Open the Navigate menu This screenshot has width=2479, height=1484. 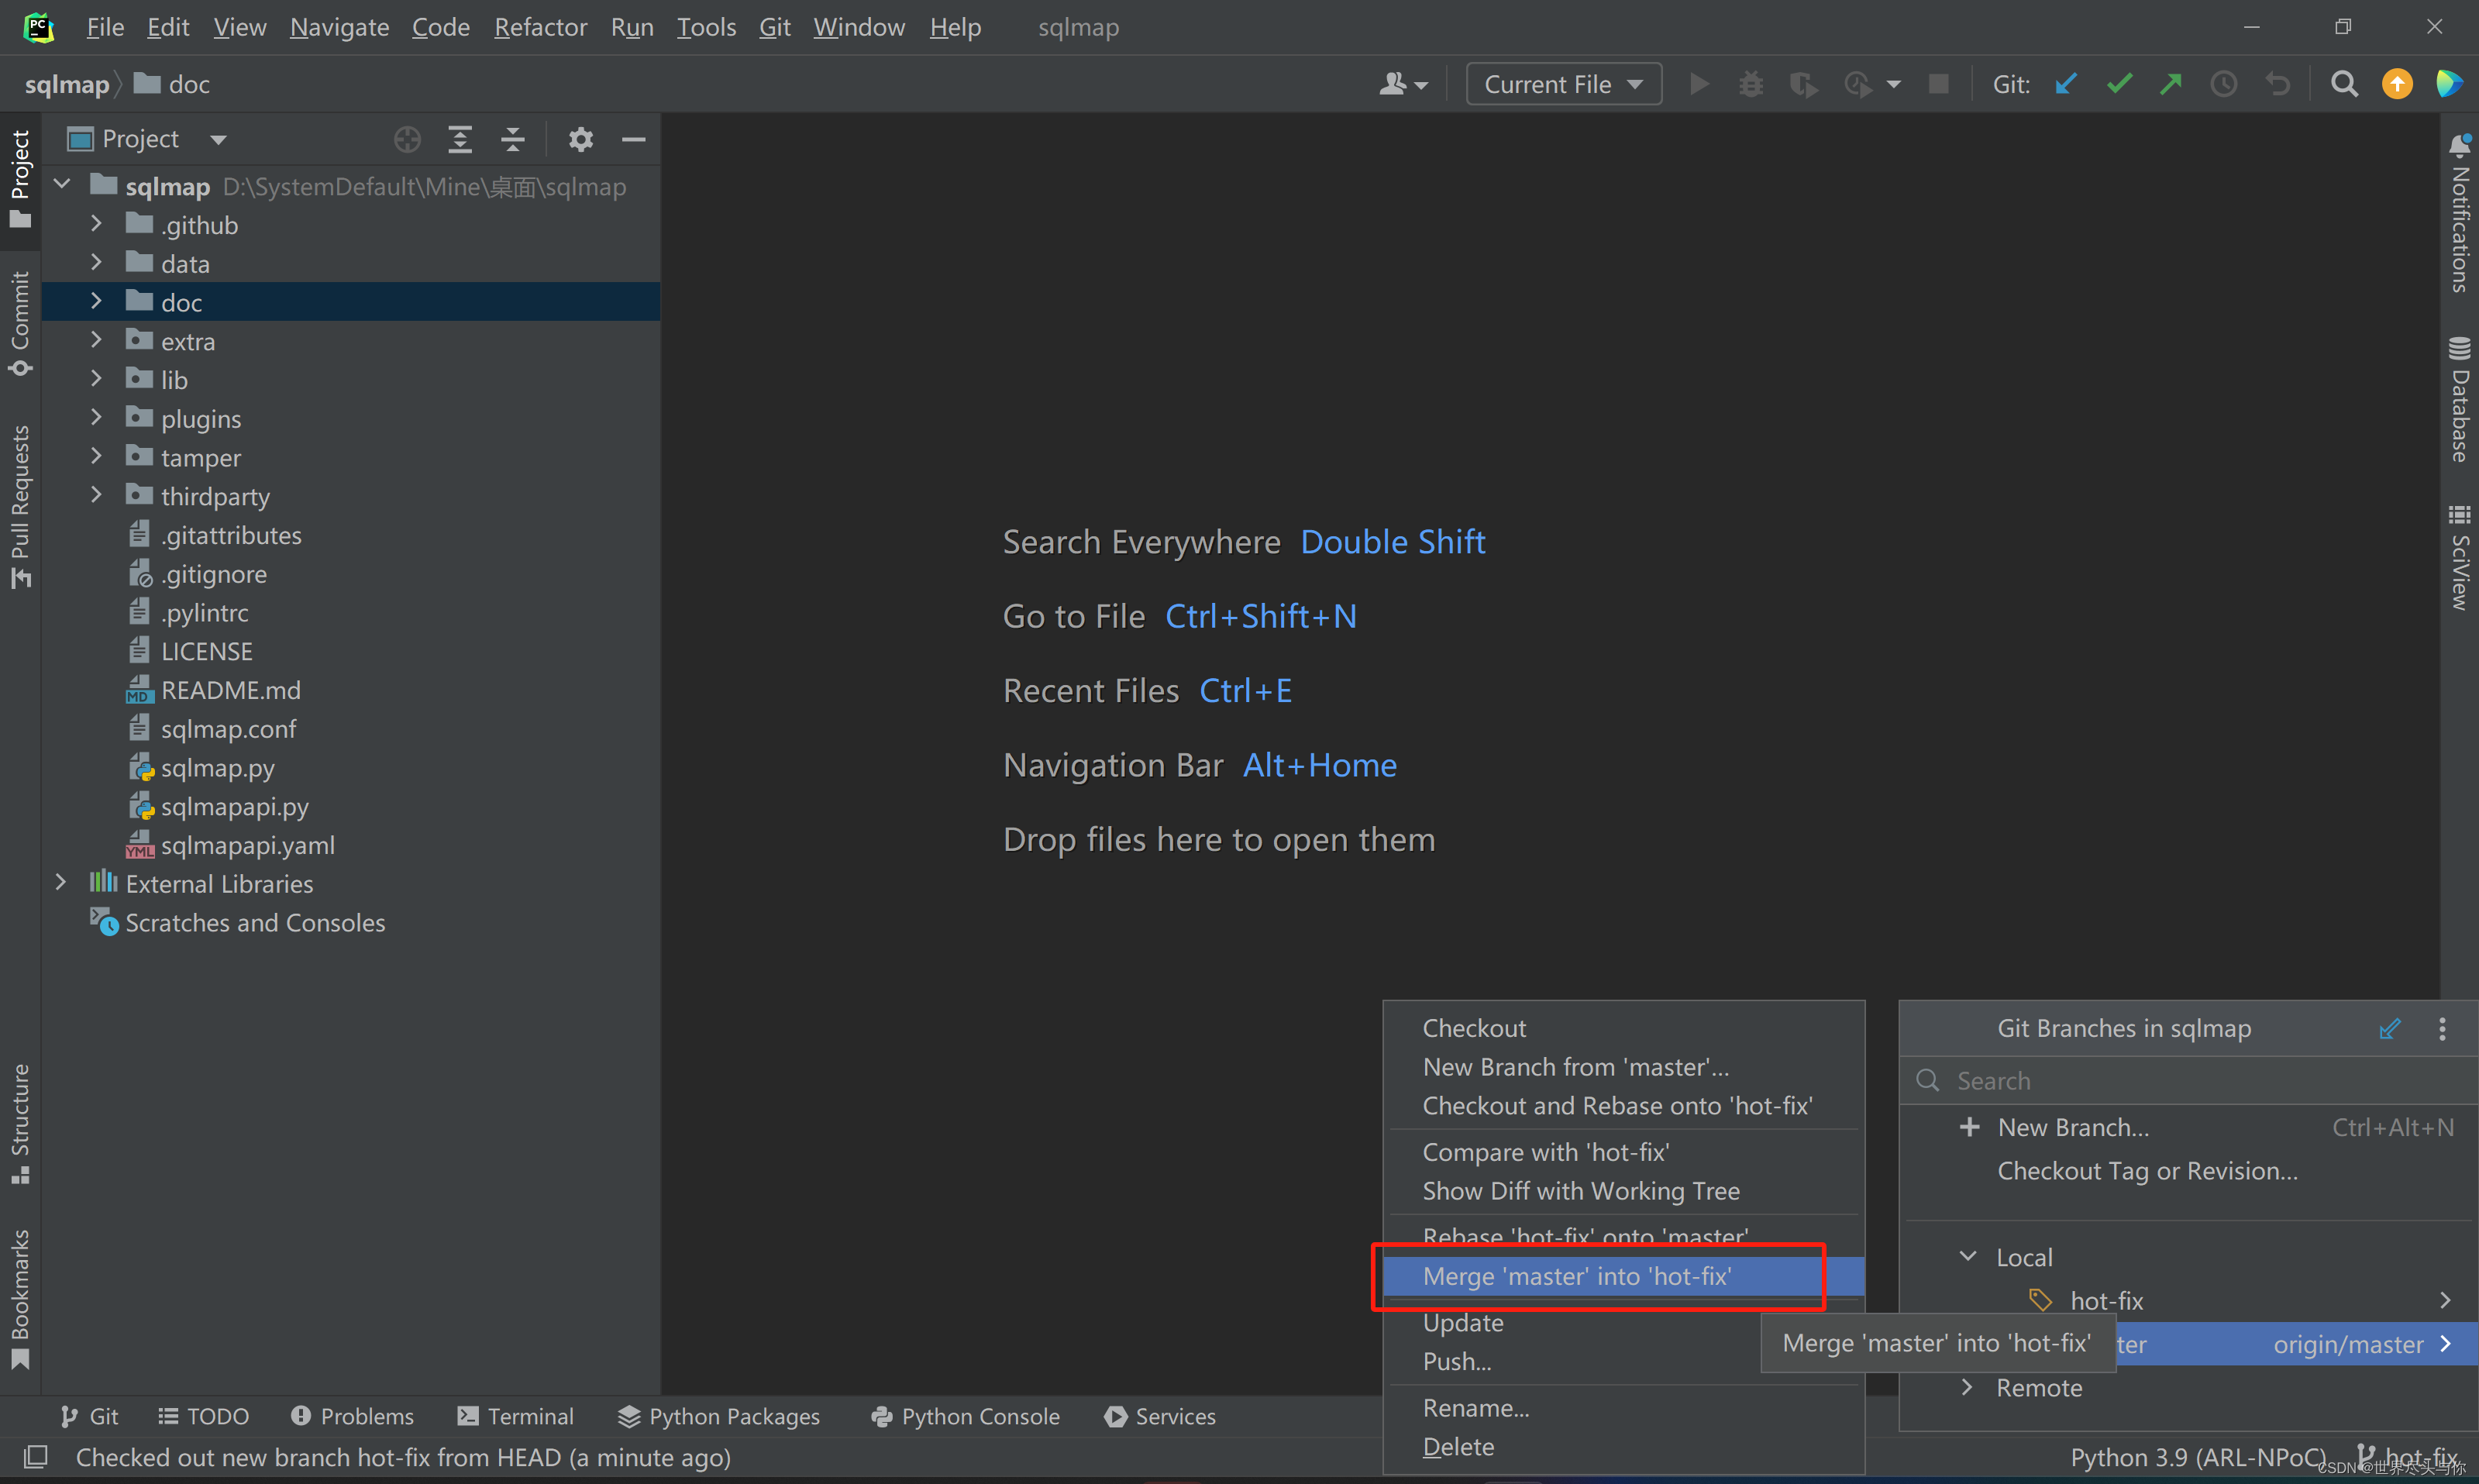click(339, 27)
